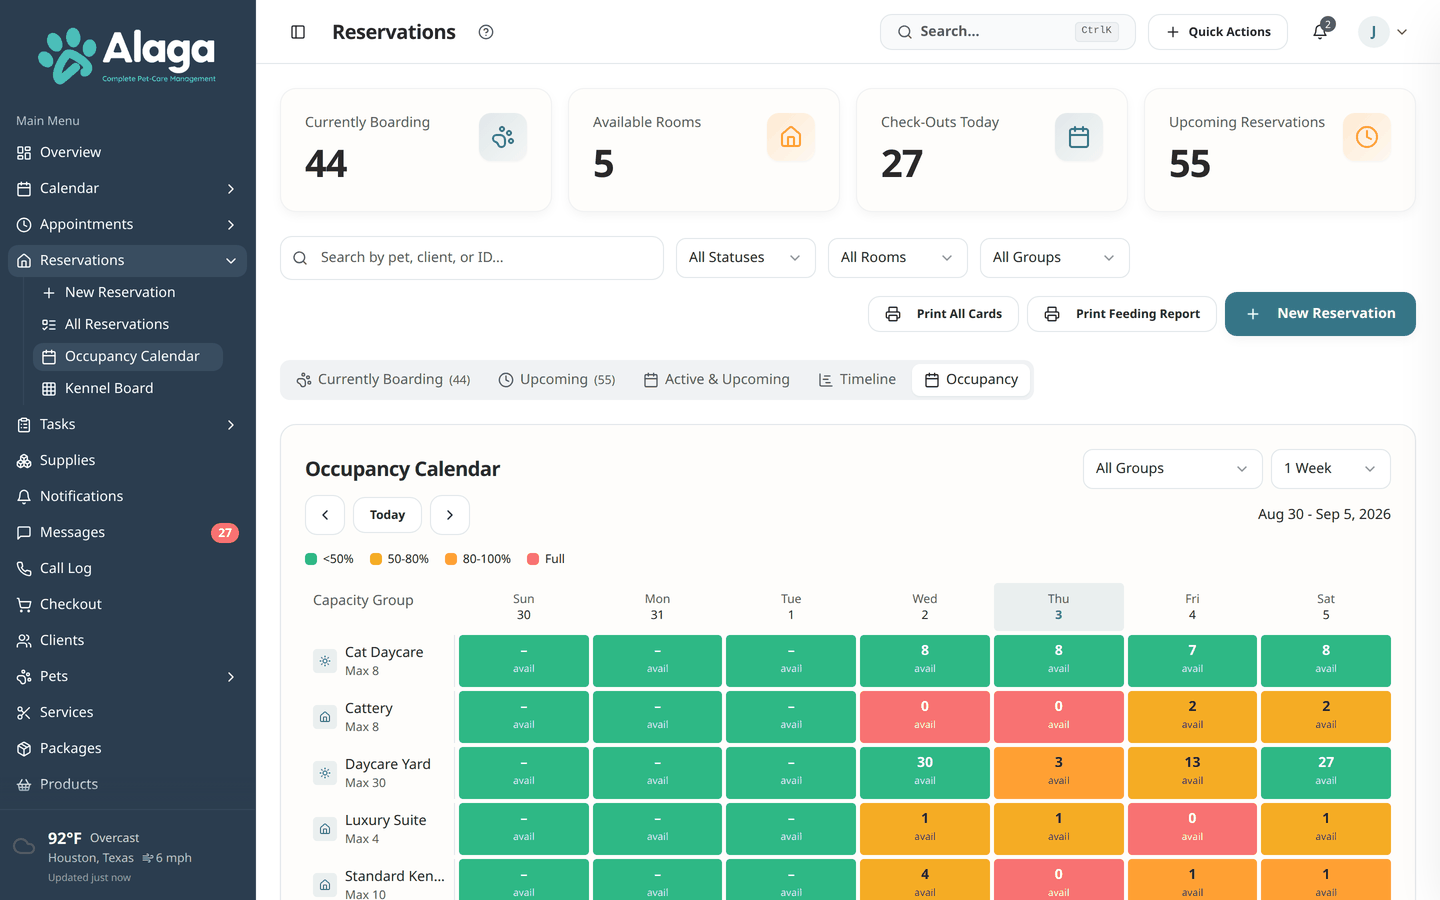
Task: Open Kennel Board in the sidebar
Action: pyautogui.click(x=128, y=388)
